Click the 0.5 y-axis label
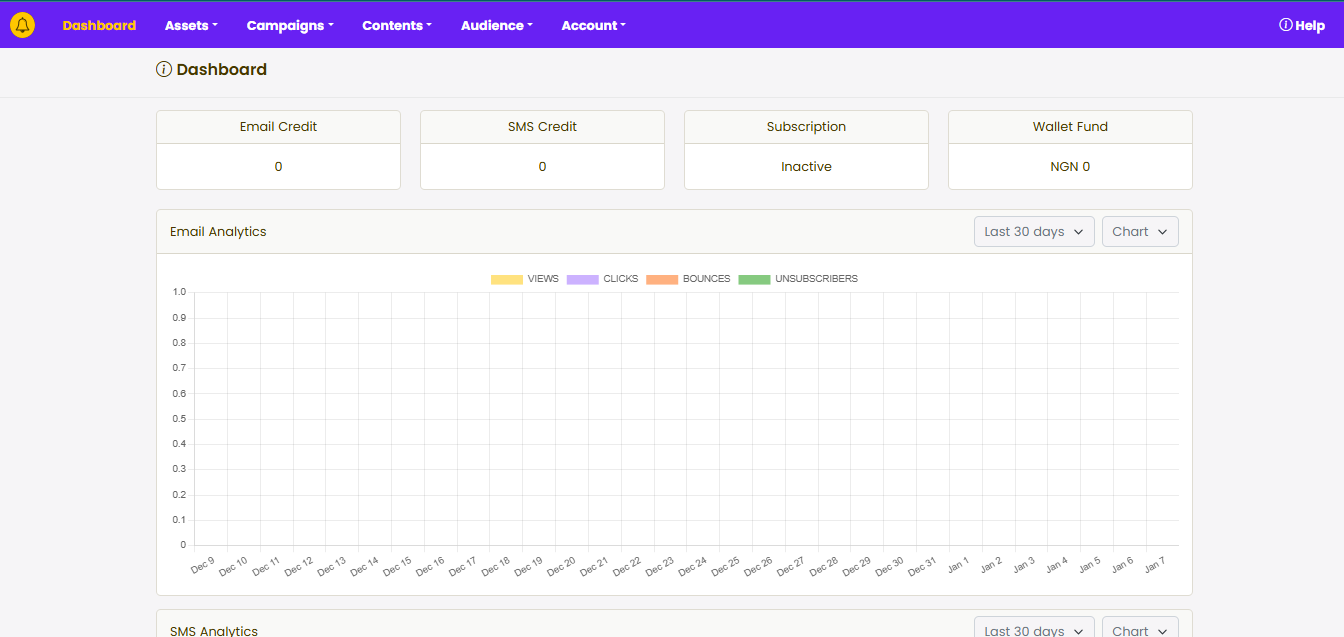 [179, 419]
